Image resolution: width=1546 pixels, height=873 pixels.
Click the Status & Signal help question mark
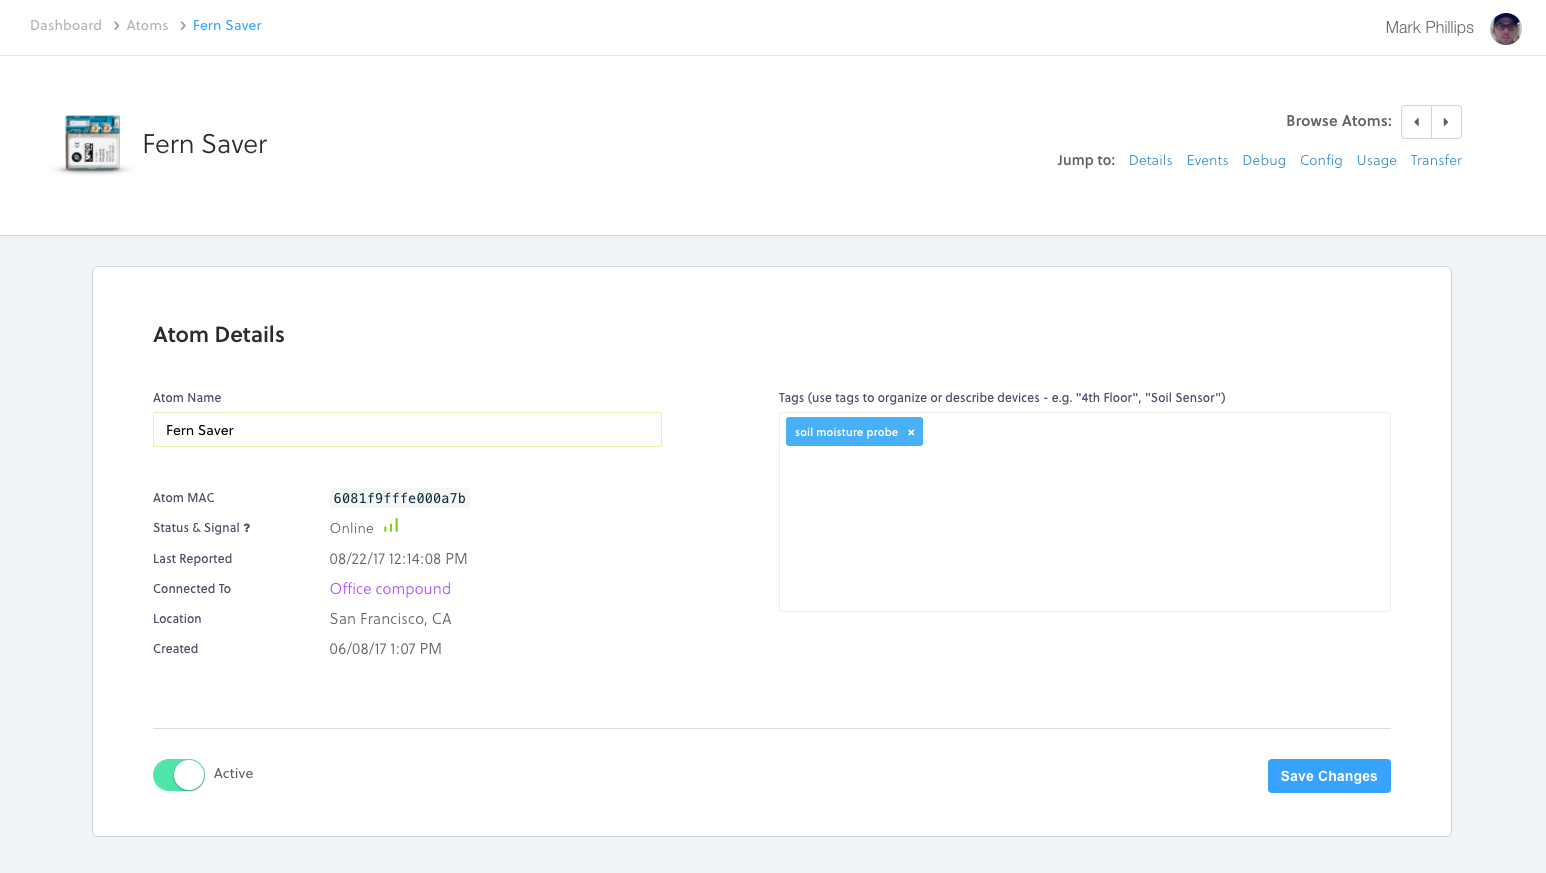coord(247,528)
